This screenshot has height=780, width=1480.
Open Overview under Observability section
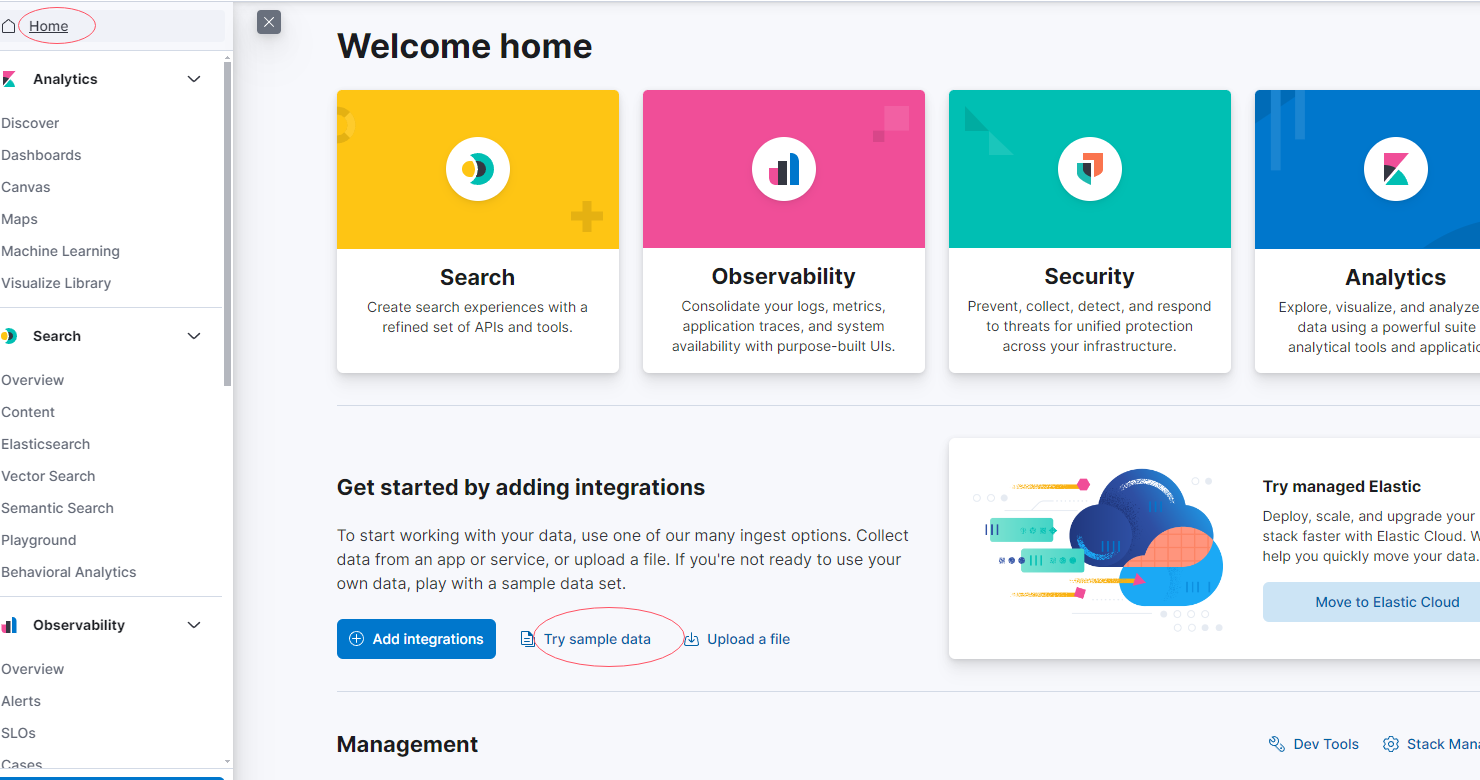(x=32, y=669)
